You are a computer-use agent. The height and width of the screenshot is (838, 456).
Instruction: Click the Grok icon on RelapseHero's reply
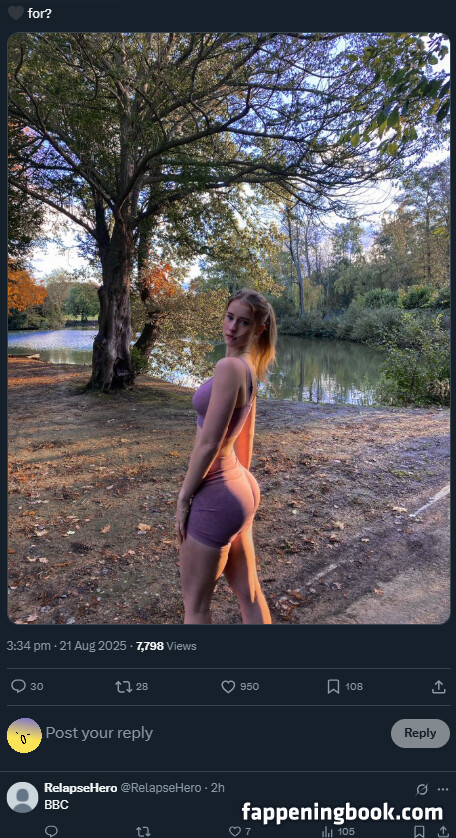pos(422,789)
